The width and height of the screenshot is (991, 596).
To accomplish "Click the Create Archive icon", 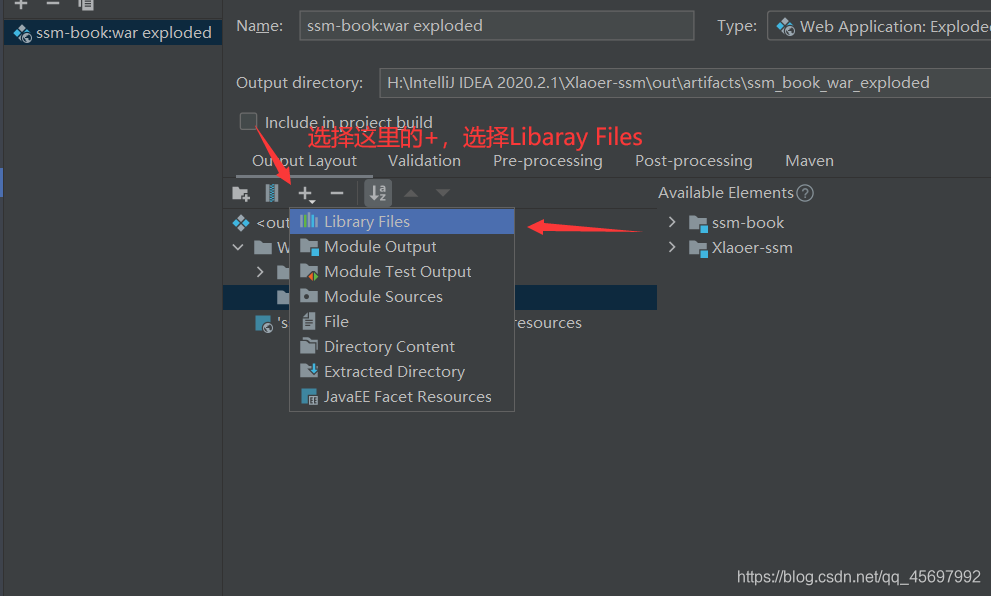I will 272,193.
